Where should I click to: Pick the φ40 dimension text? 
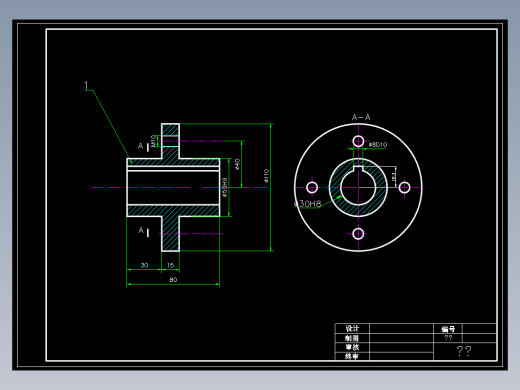pyautogui.click(x=237, y=164)
